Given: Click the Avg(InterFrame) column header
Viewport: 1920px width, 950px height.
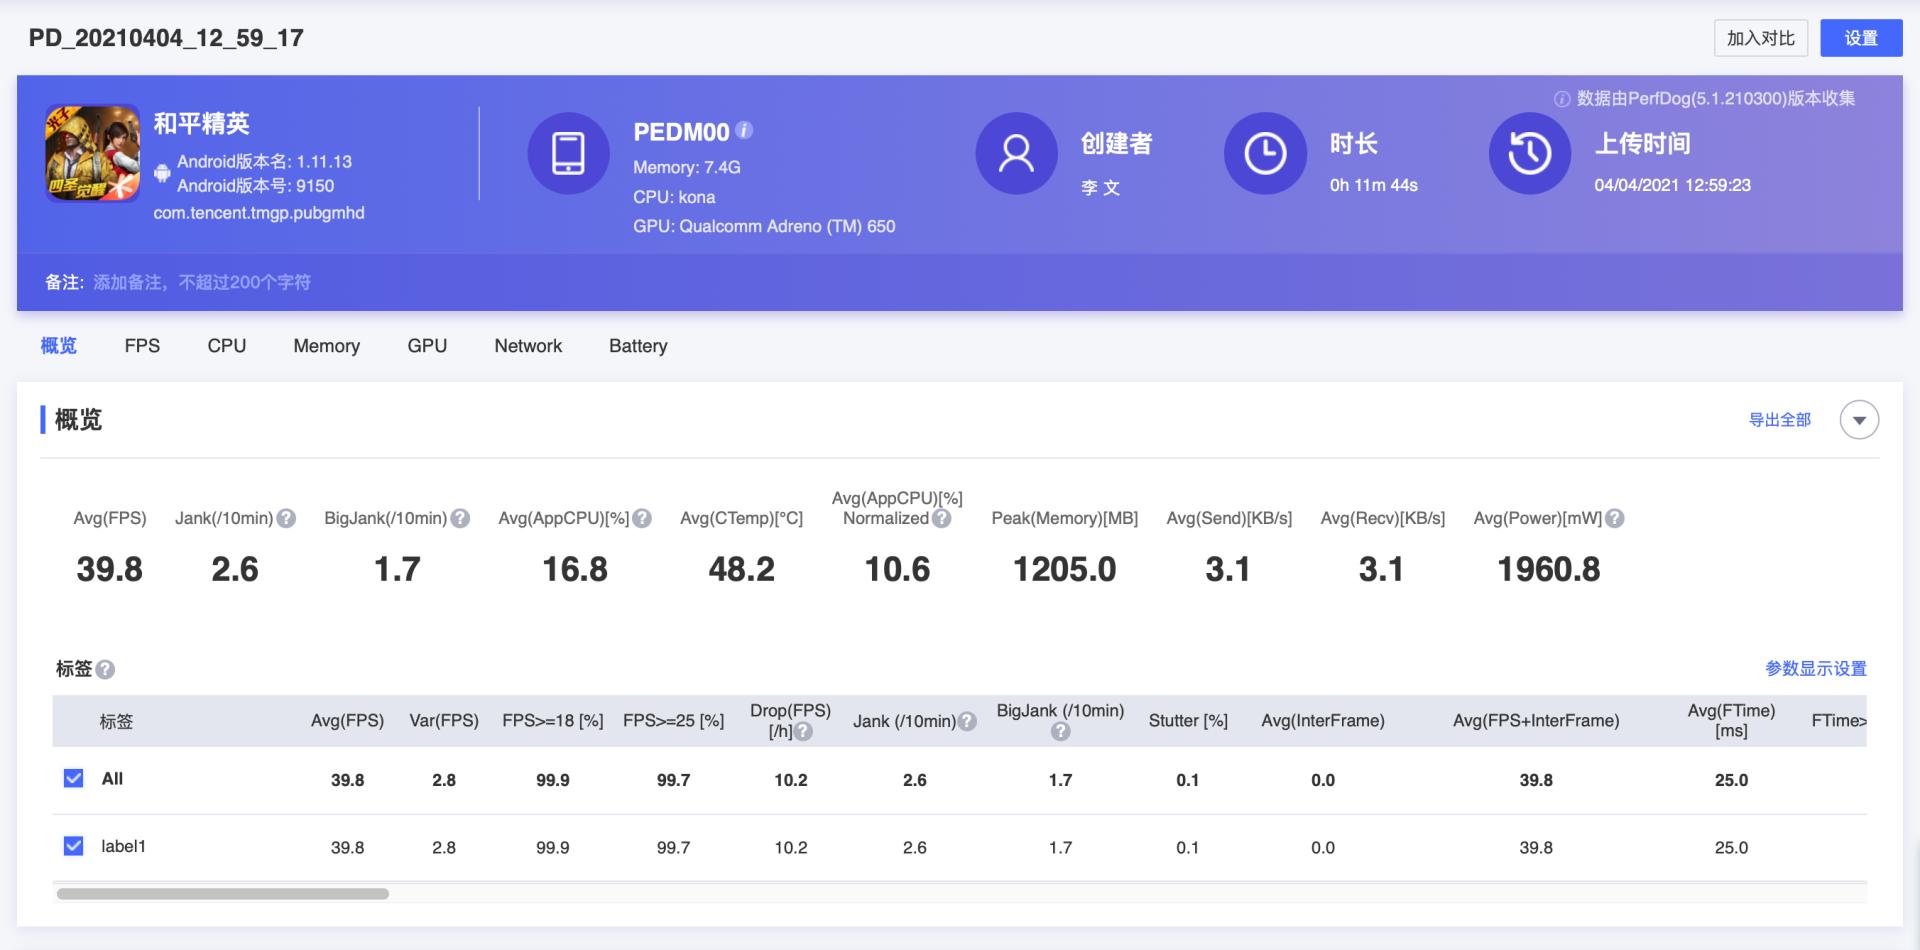Looking at the screenshot, I should point(1323,721).
